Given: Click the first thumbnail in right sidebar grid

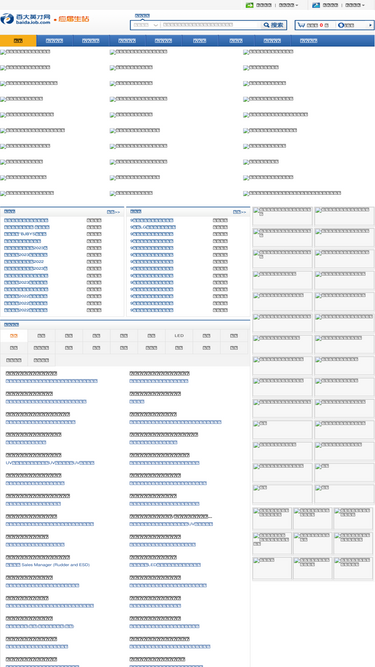Looking at the screenshot, I should tap(283, 216).
